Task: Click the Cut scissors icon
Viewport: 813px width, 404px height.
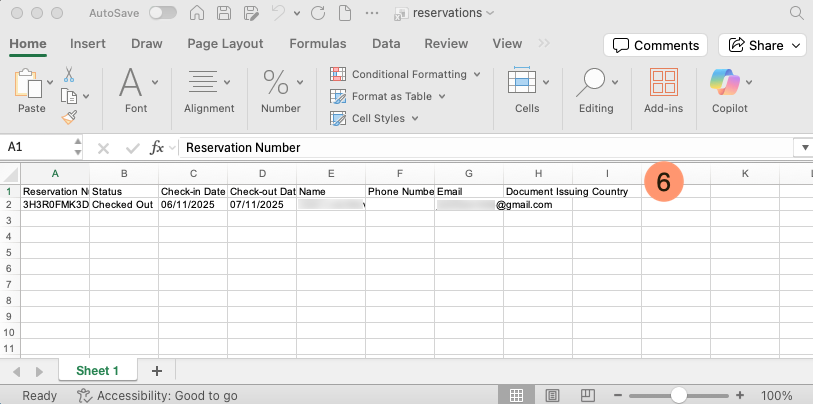Action: click(69, 75)
